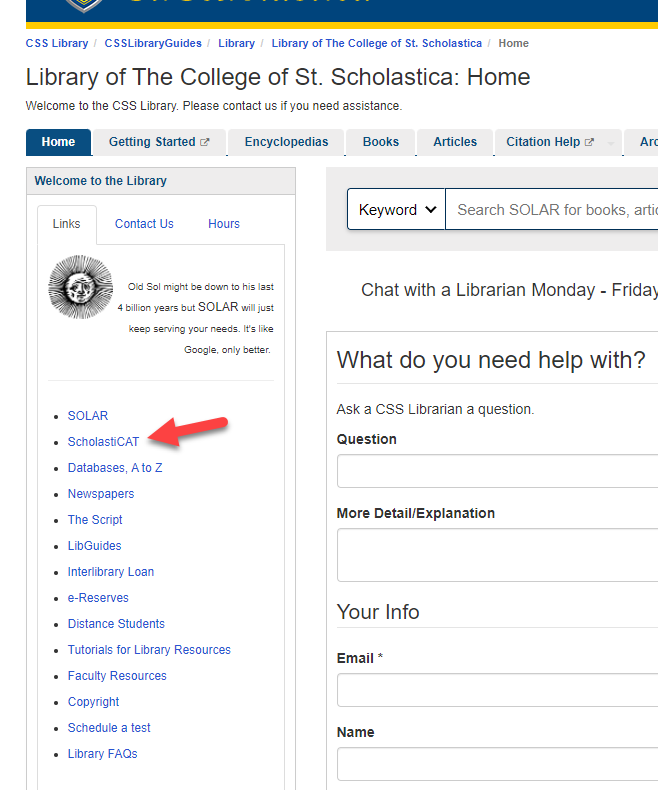658x790 pixels.
Task: Click external link icon beside Citation Help
Action: click(589, 142)
